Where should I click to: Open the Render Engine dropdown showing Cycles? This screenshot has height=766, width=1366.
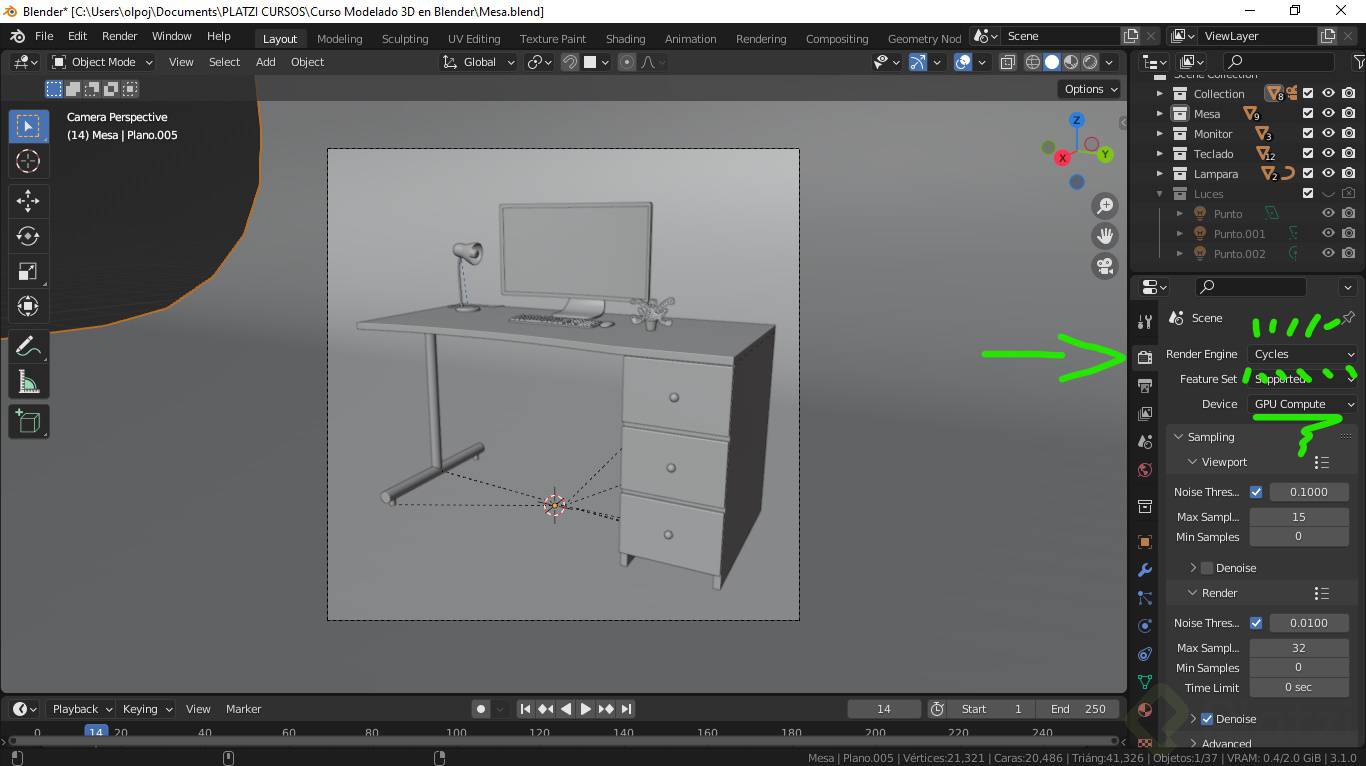(1303, 354)
